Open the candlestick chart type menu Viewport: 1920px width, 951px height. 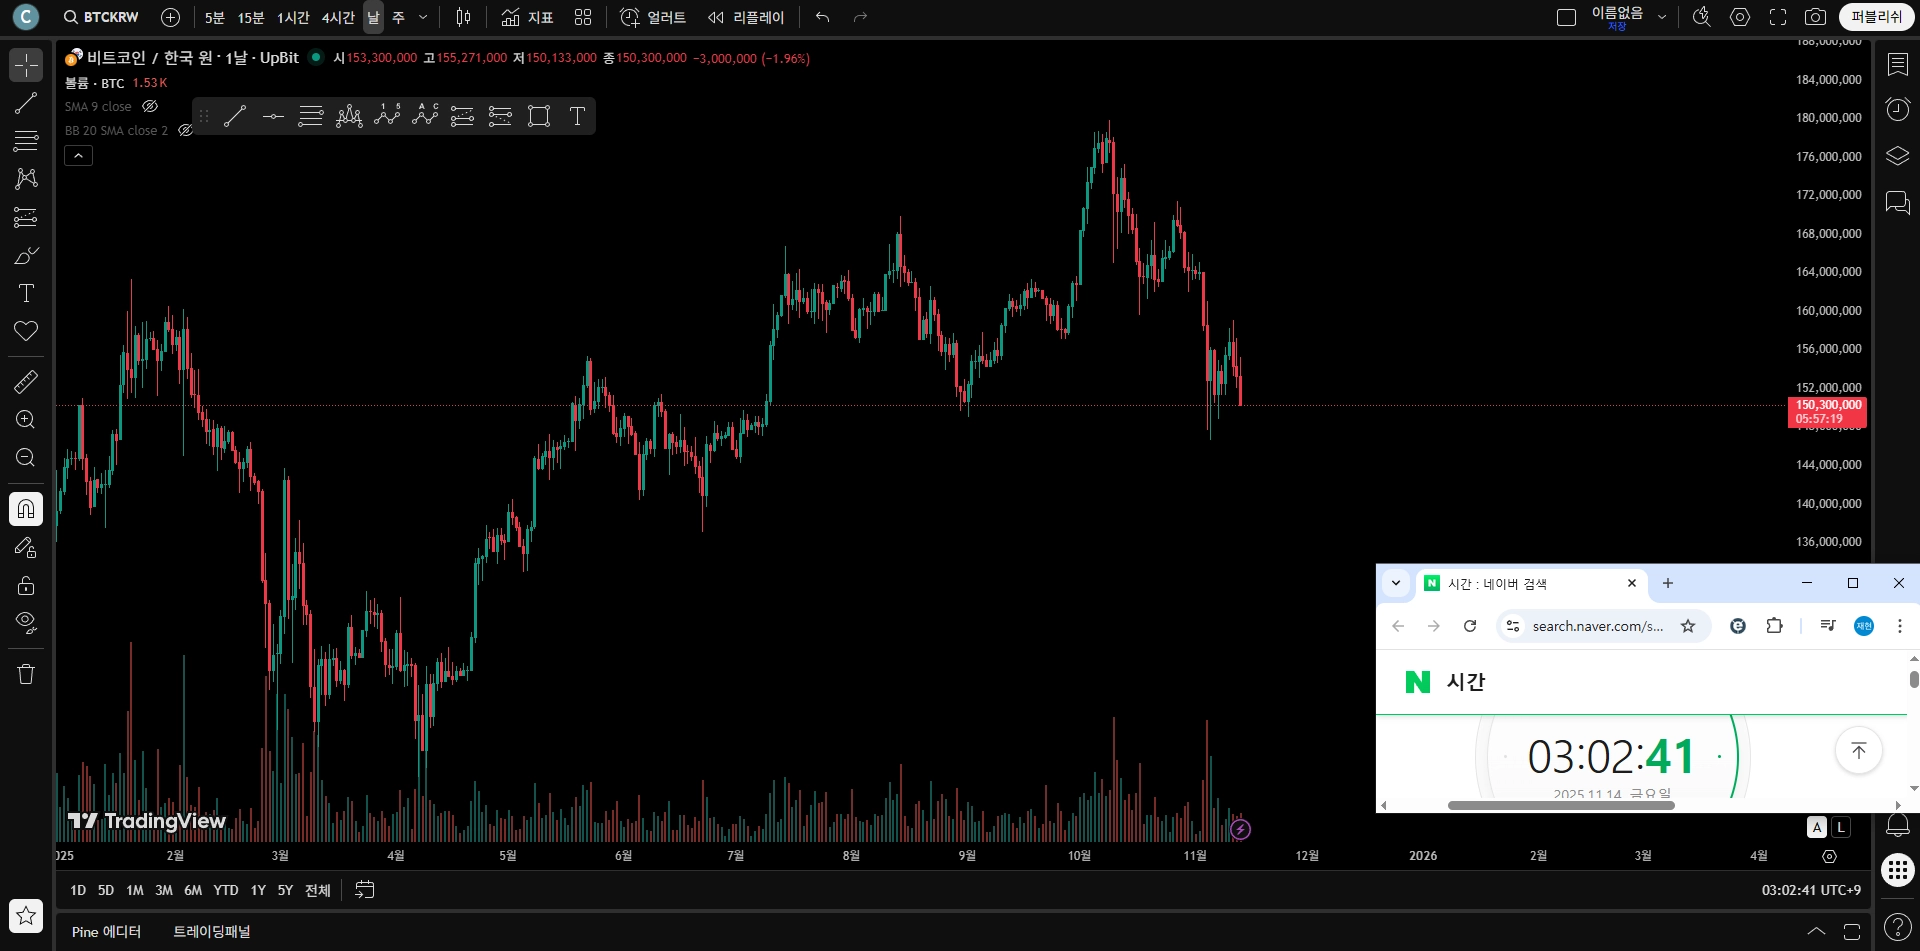pos(463,17)
